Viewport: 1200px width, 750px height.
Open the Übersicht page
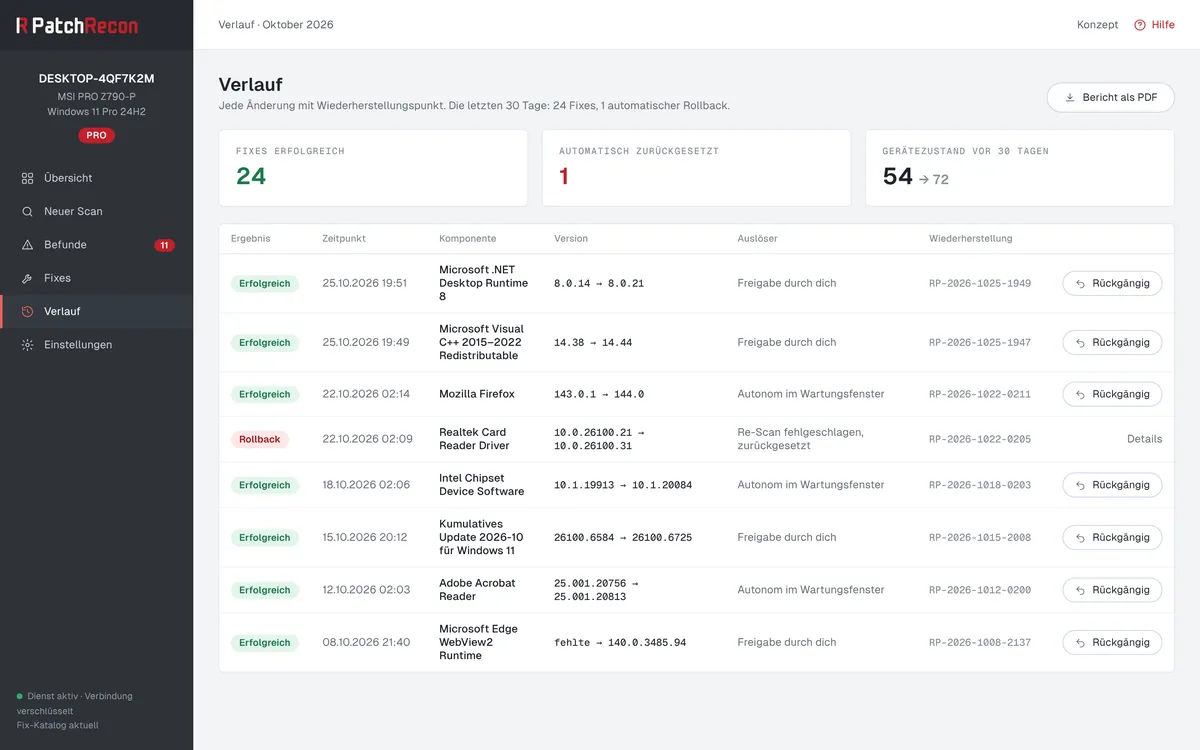point(96,178)
